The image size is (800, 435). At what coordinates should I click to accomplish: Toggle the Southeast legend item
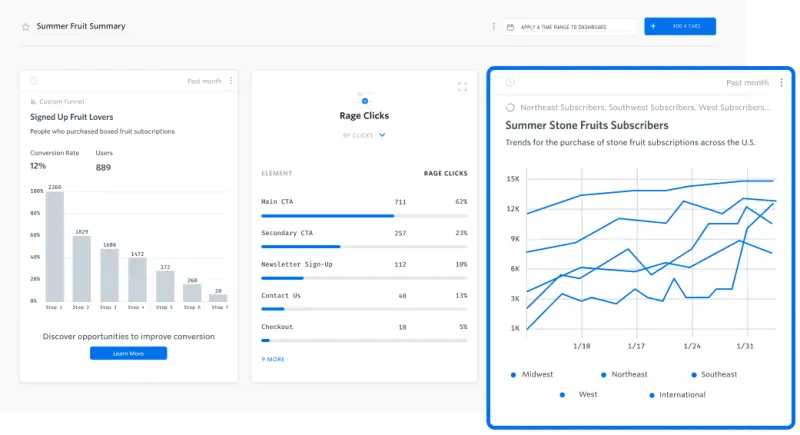714,375
